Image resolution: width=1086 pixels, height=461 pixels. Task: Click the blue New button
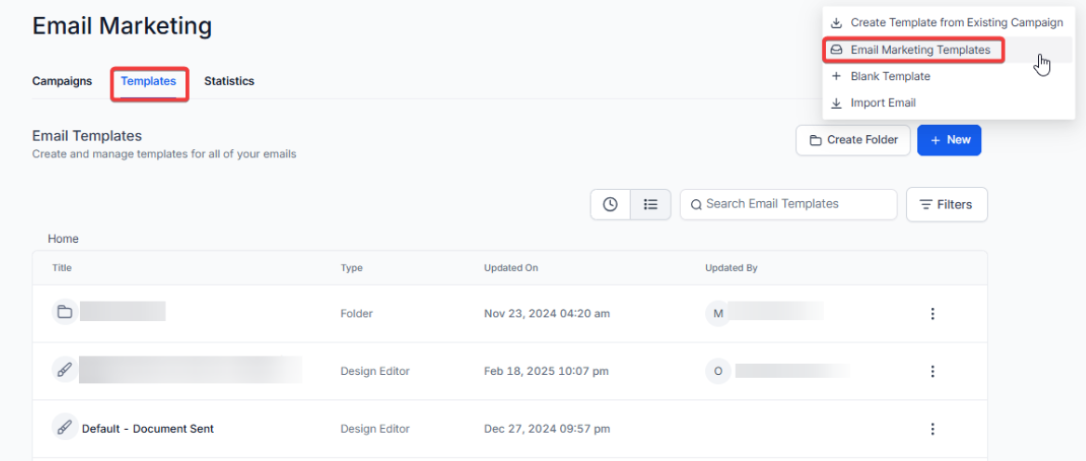[x=949, y=140]
